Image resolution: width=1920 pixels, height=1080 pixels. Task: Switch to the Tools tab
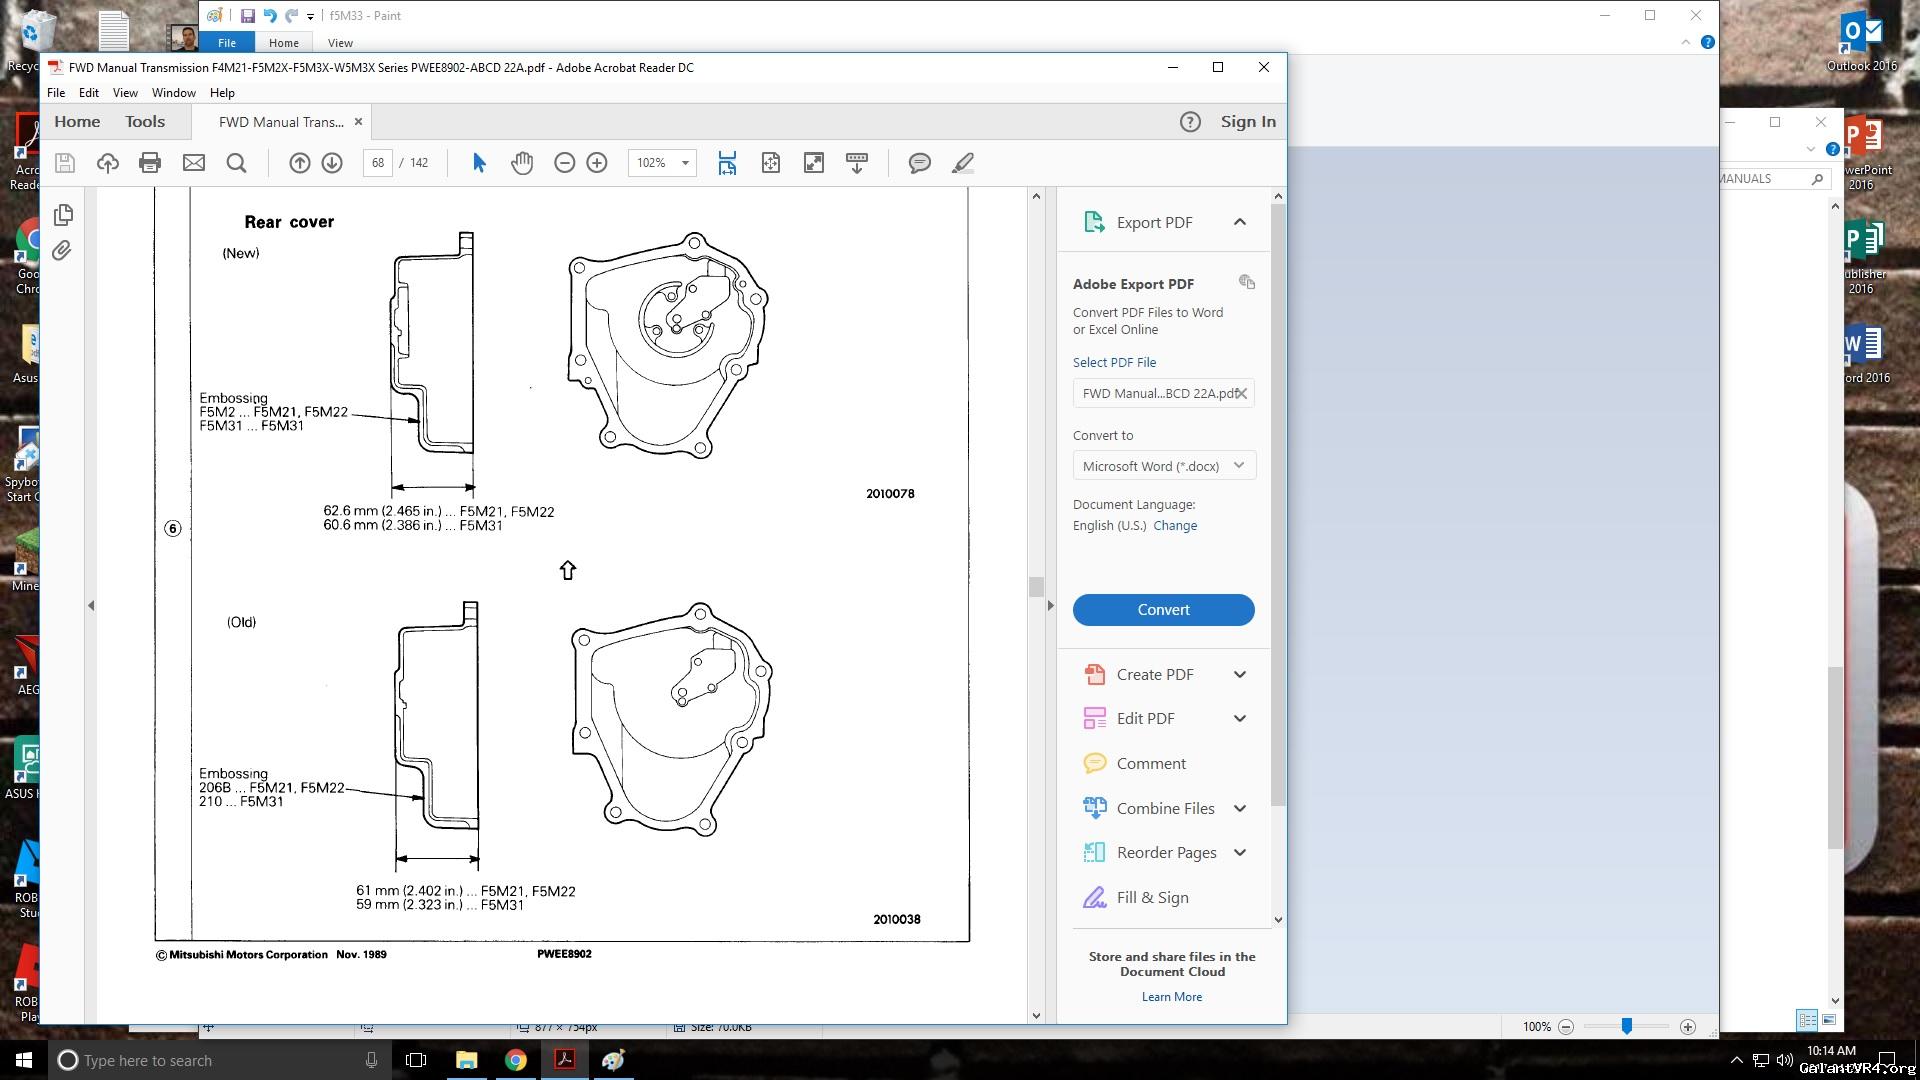(x=145, y=122)
